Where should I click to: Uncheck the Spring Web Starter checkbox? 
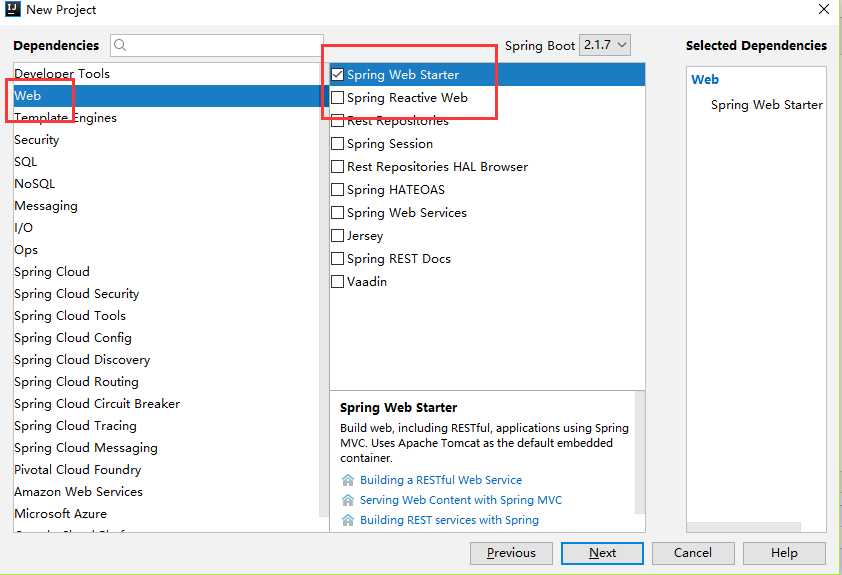point(337,75)
